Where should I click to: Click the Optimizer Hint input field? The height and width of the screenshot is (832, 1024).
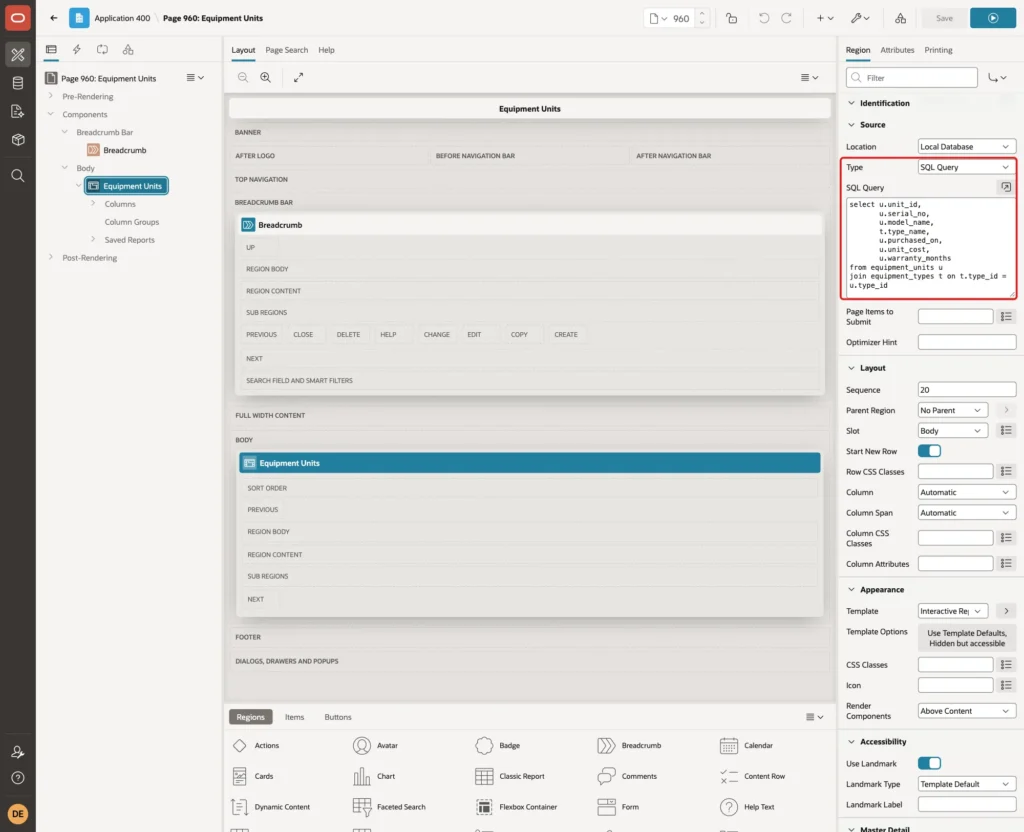coord(966,342)
